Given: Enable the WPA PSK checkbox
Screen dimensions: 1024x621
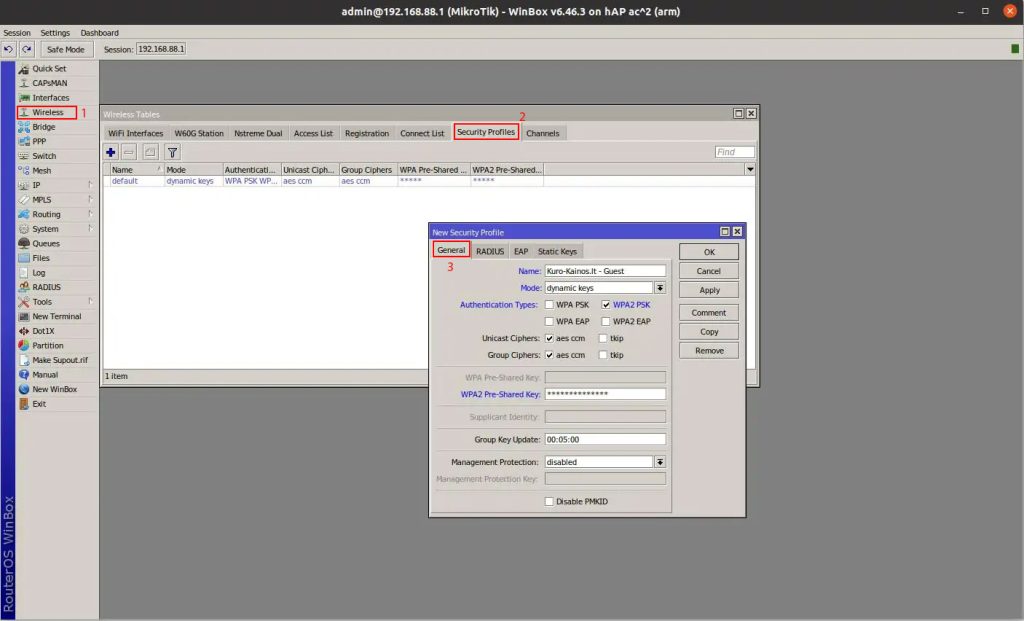Looking at the screenshot, I should pos(549,305).
